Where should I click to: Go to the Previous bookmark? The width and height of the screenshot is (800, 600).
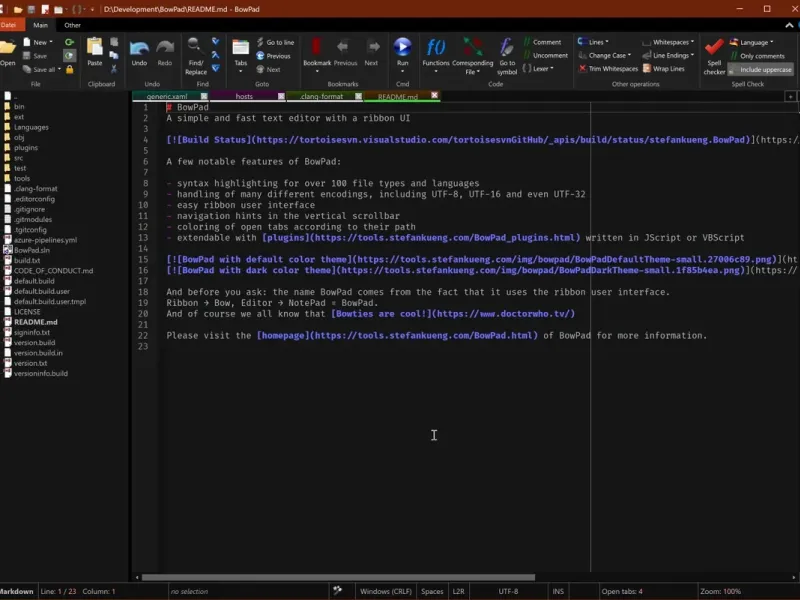[x=345, y=50]
